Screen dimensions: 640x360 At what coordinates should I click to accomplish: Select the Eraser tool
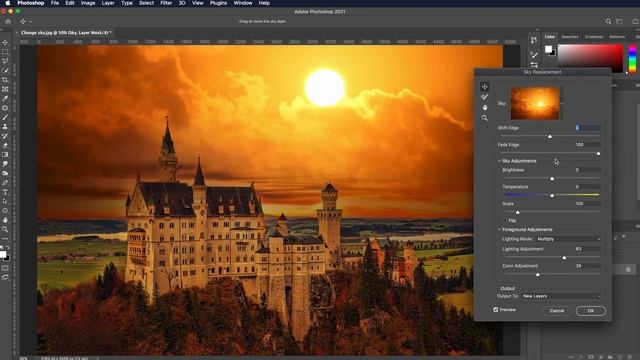pyautogui.click(x=5, y=145)
